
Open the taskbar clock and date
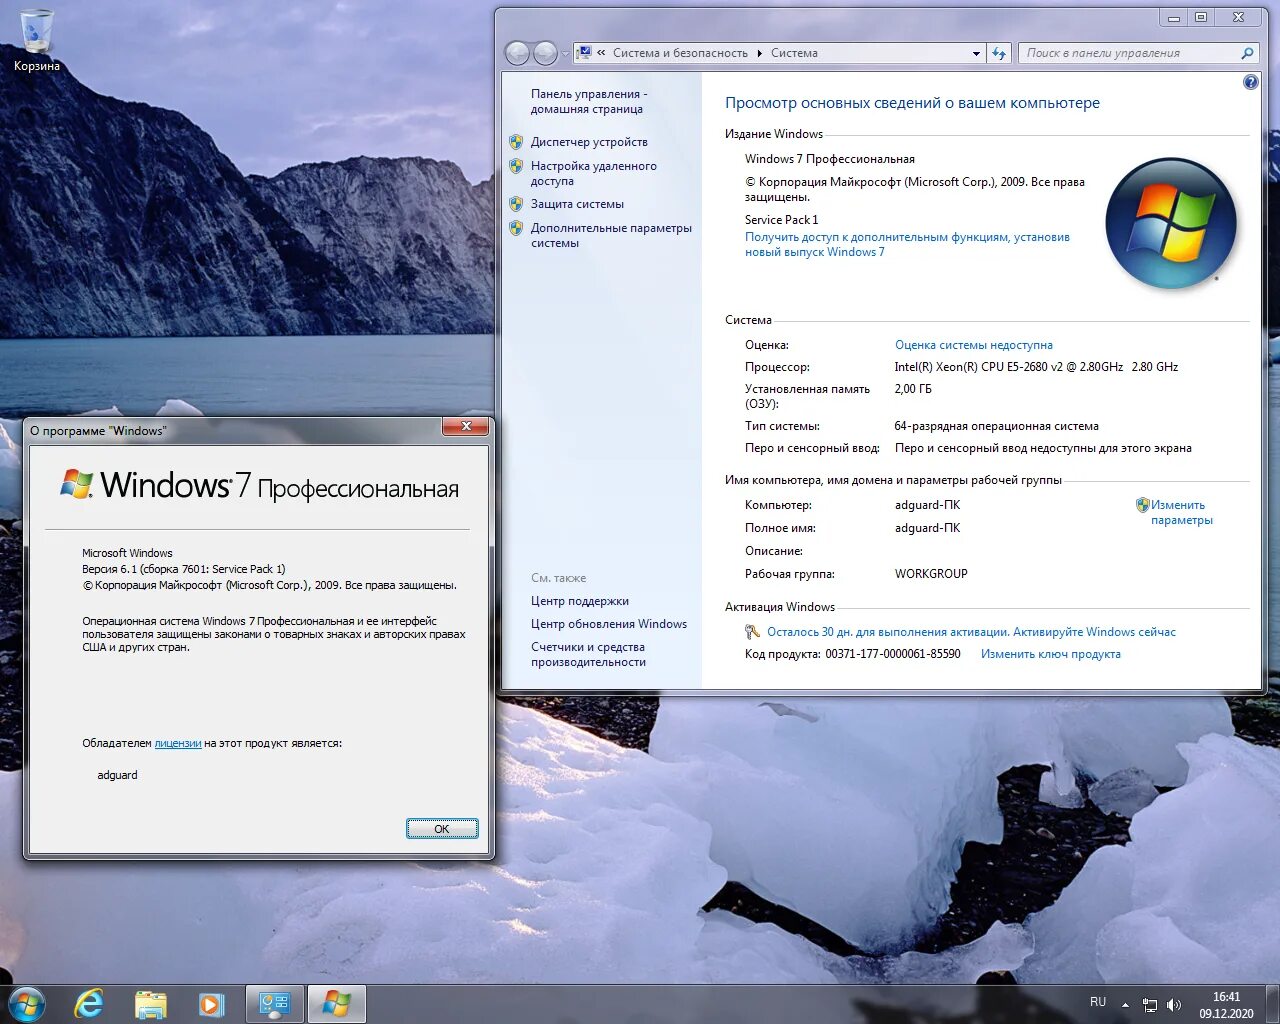(1226, 1005)
